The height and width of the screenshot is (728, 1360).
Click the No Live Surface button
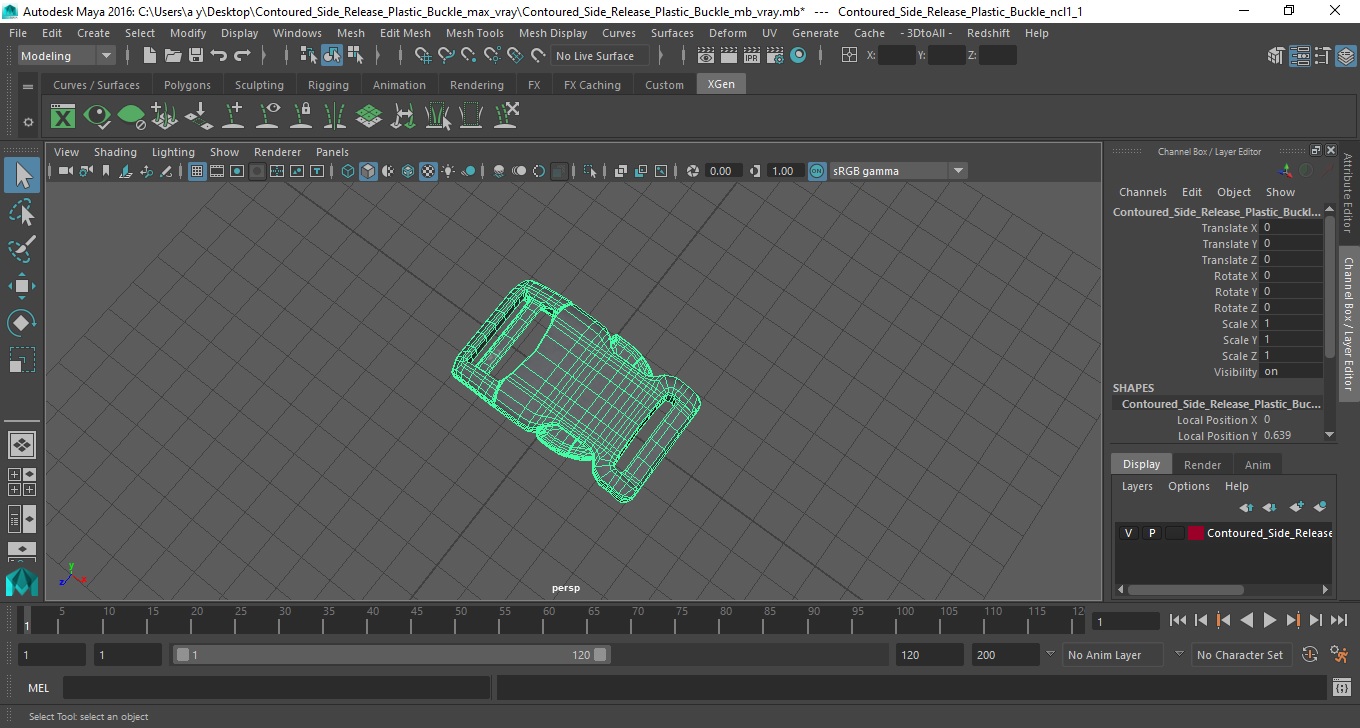pyautogui.click(x=595, y=56)
